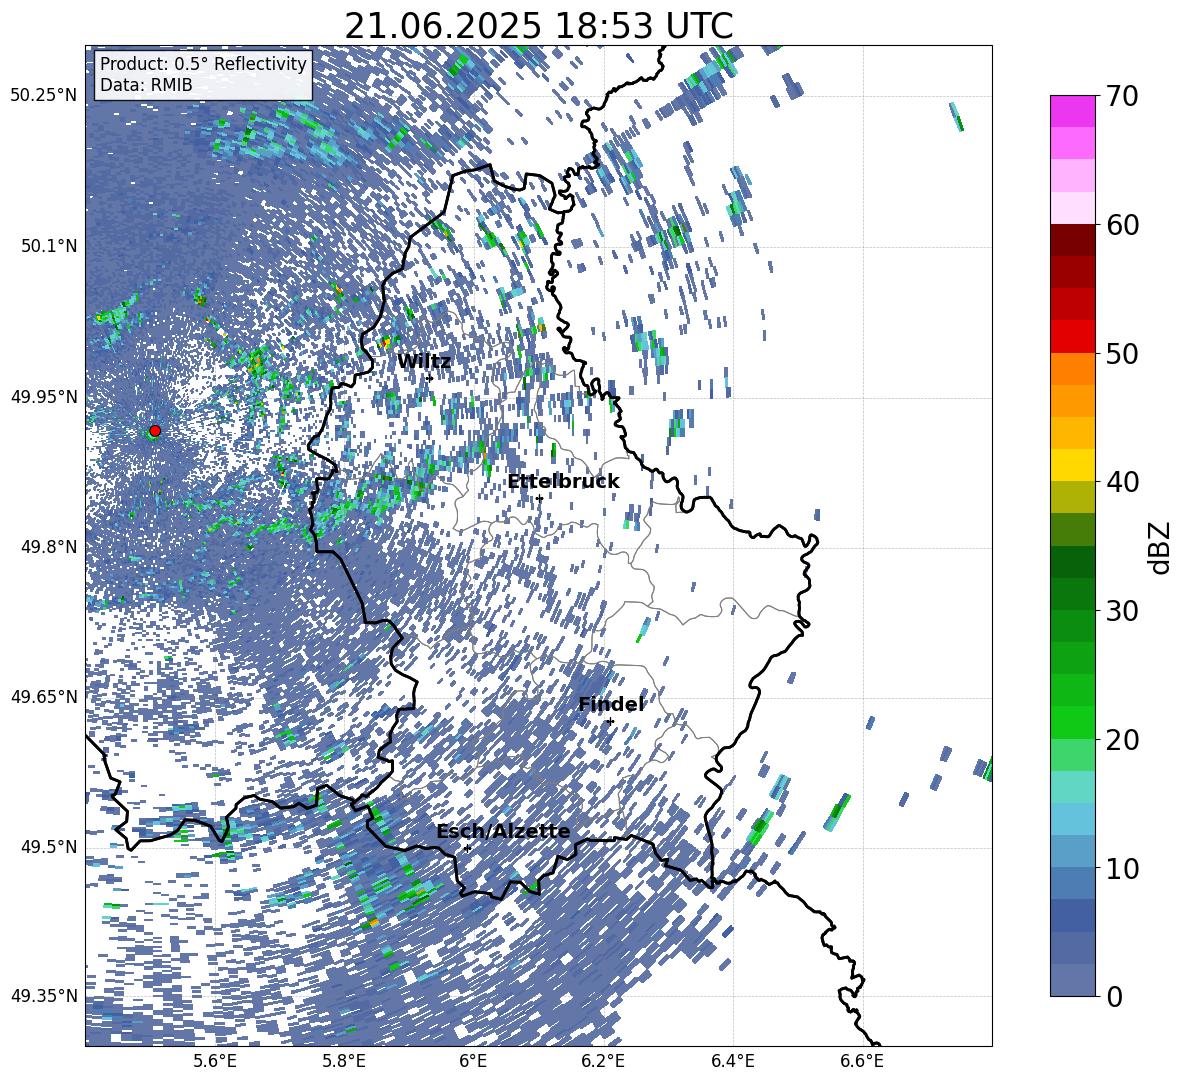The image size is (1184, 1081).
Task: Click the yellow colorbar segment at 40
Action: 1072,465
